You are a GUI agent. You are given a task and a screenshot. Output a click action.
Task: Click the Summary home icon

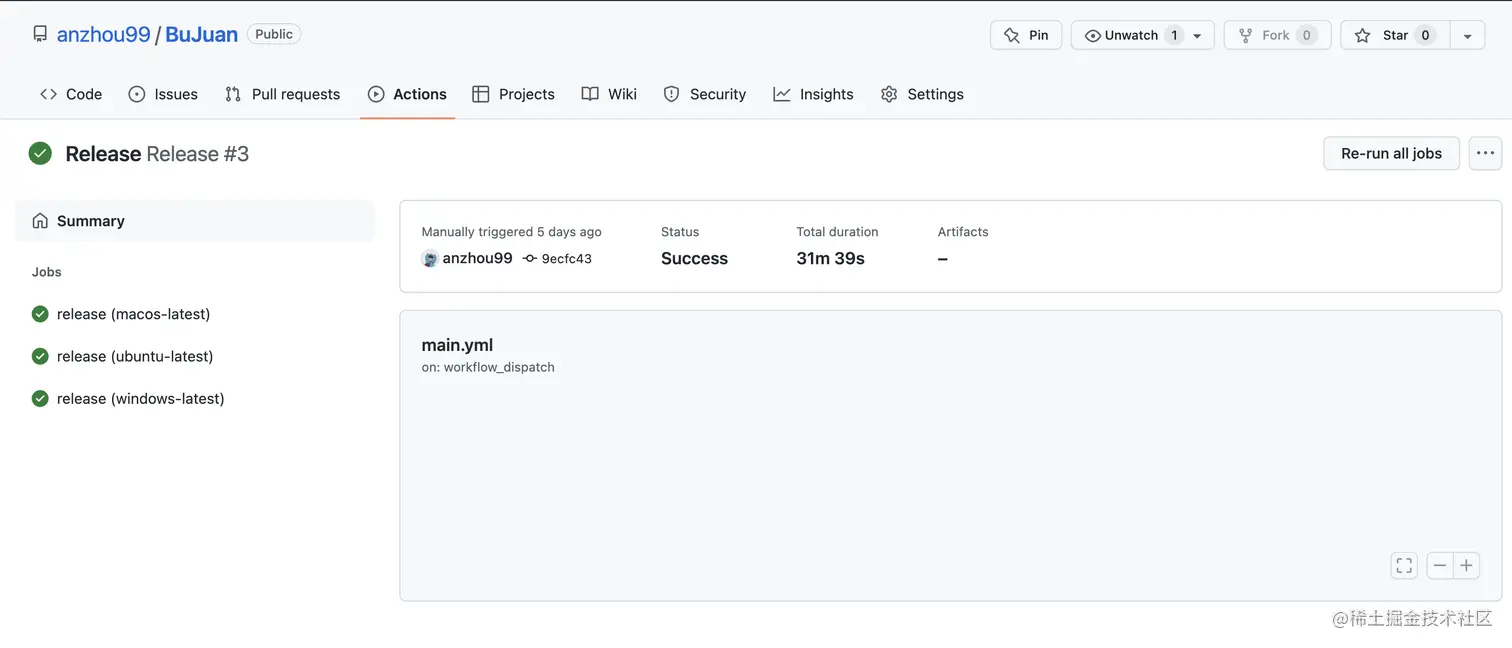(x=40, y=221)
